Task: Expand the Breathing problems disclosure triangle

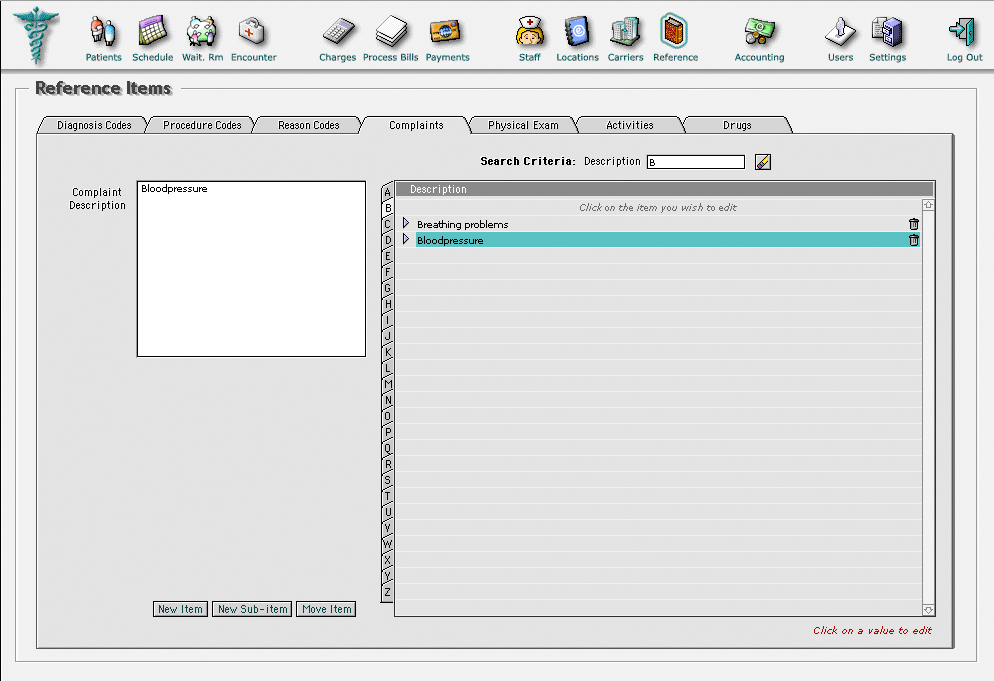Action: click(x=406, y=223)
